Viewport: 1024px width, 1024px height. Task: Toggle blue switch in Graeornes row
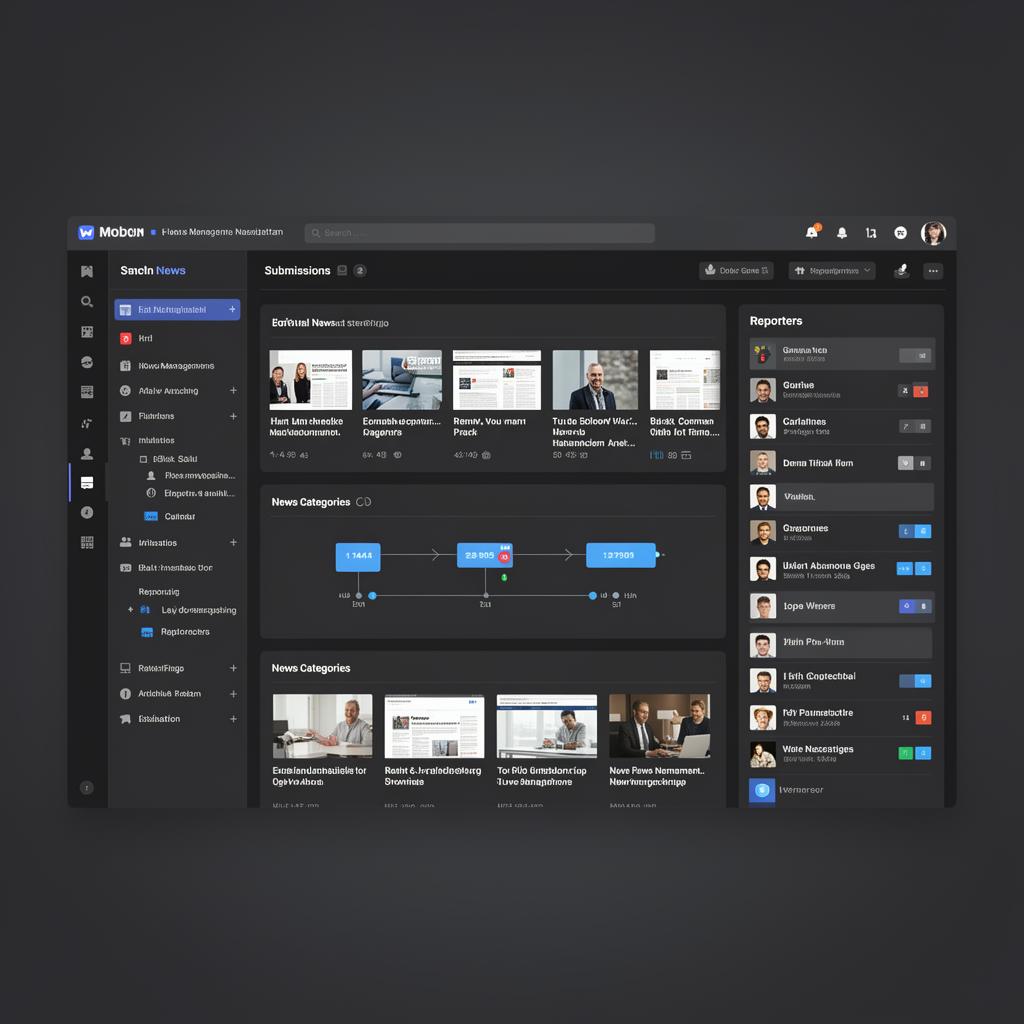915,531
